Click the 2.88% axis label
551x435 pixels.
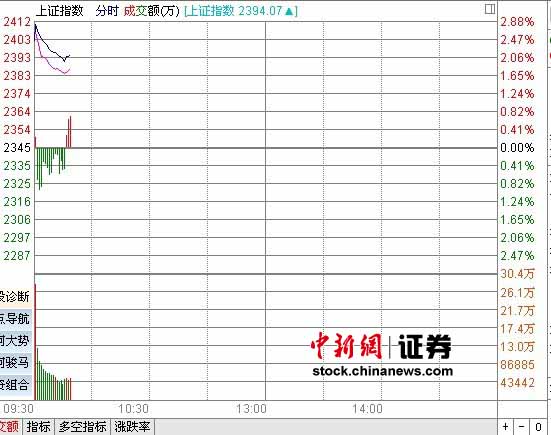[517, 22]
